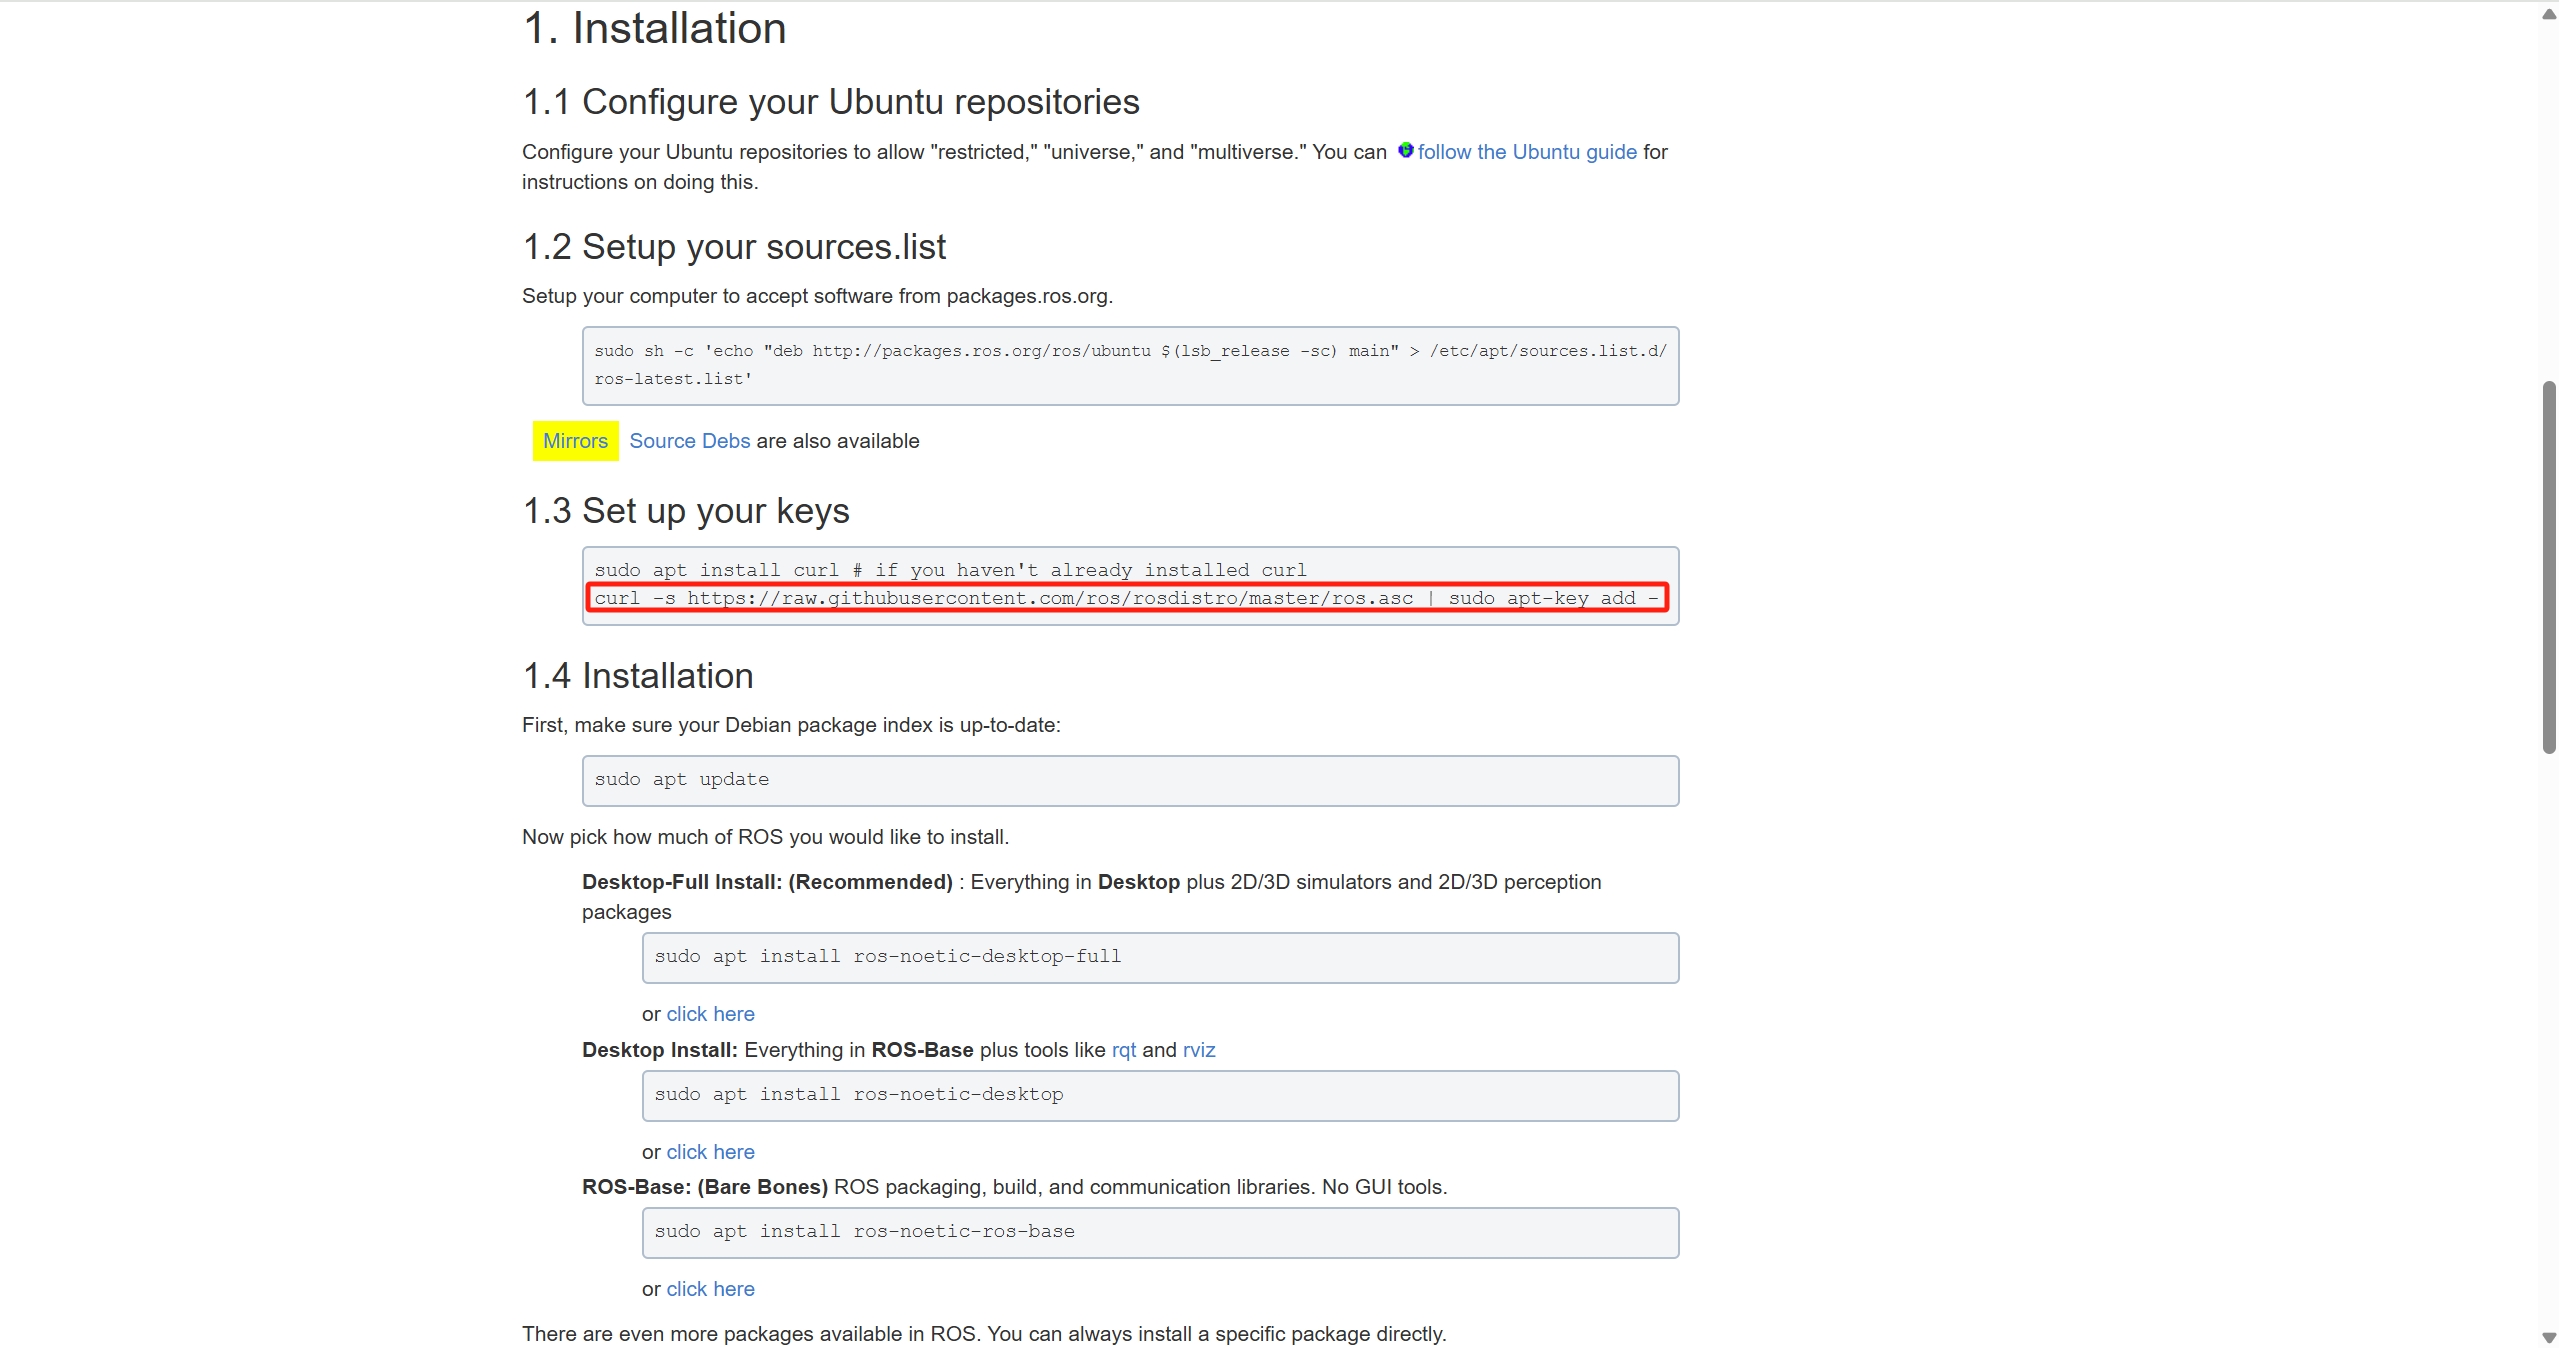Open the follow the Ubuntu guide link
The width and height of the screenshot is (2559, 1348).
click(1527, 152)
